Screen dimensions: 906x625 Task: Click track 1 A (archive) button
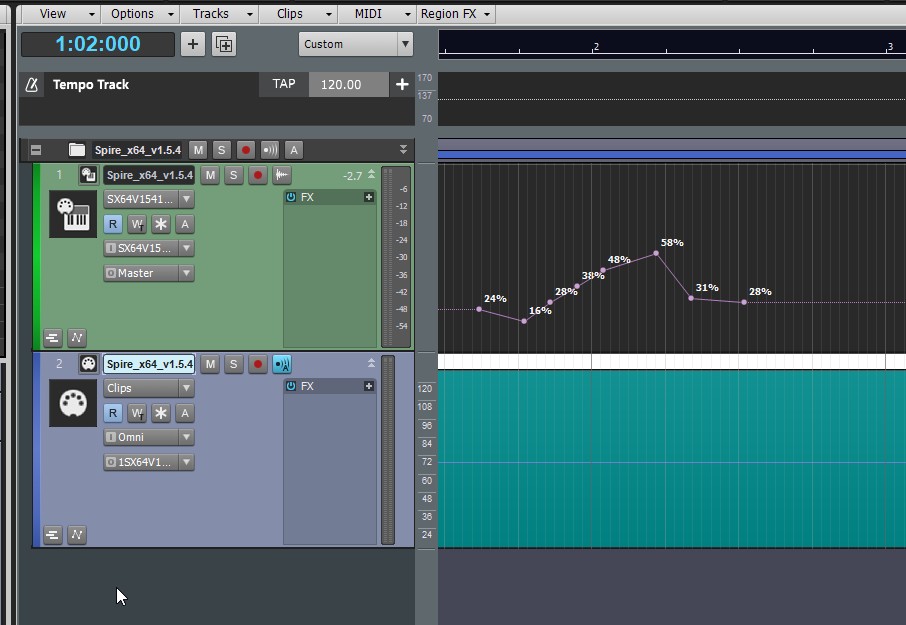pyautogui.click(x=185, y=224)
